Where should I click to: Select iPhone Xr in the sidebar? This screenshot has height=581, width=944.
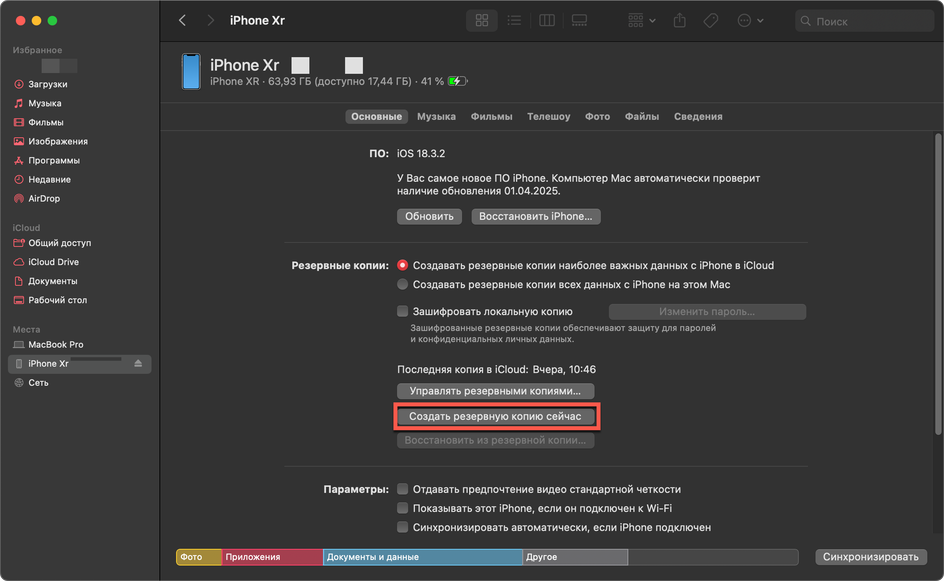[80, 364]
